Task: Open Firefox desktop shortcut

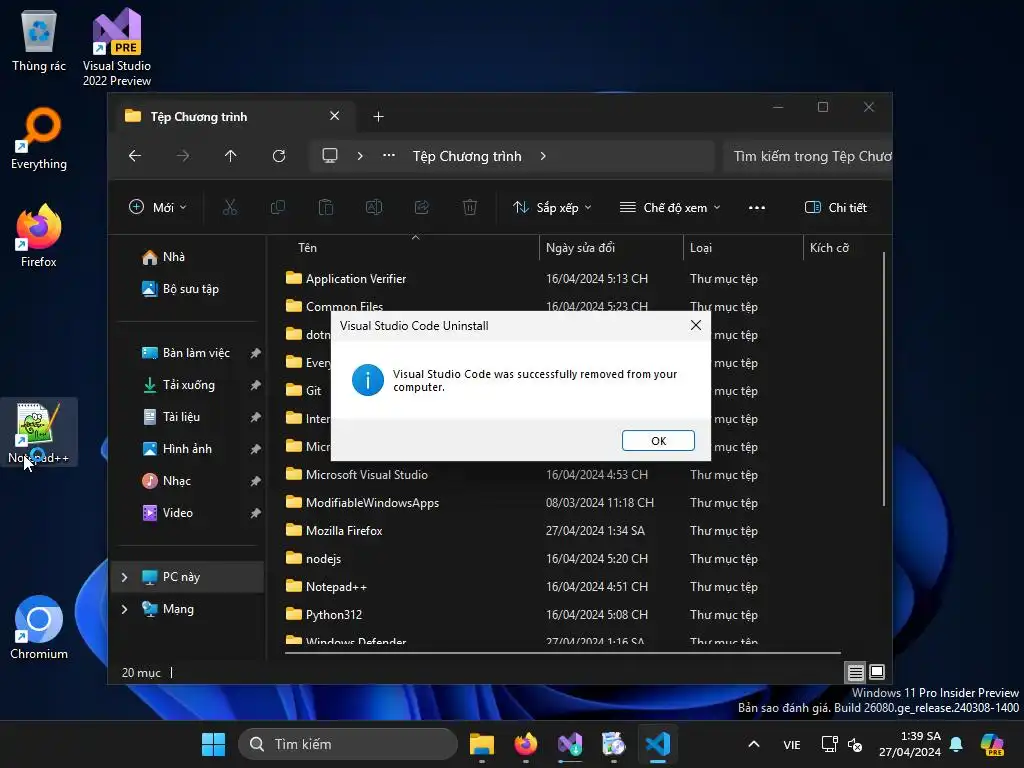Action: [x=39, y=236]
